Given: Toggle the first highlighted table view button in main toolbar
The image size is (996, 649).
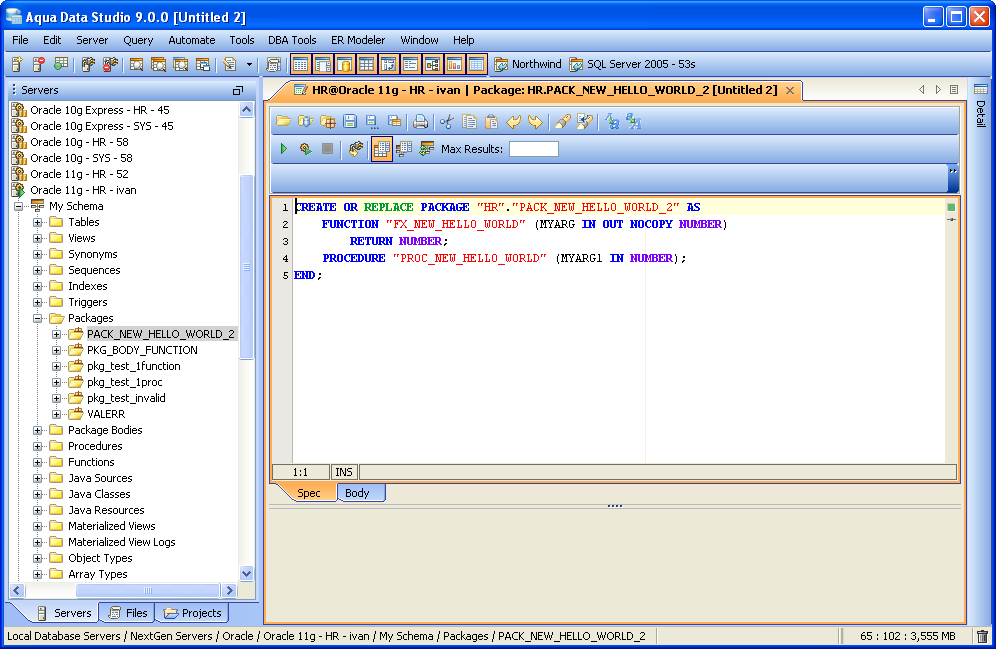Looking at the screenshot, I should point(300,64).
